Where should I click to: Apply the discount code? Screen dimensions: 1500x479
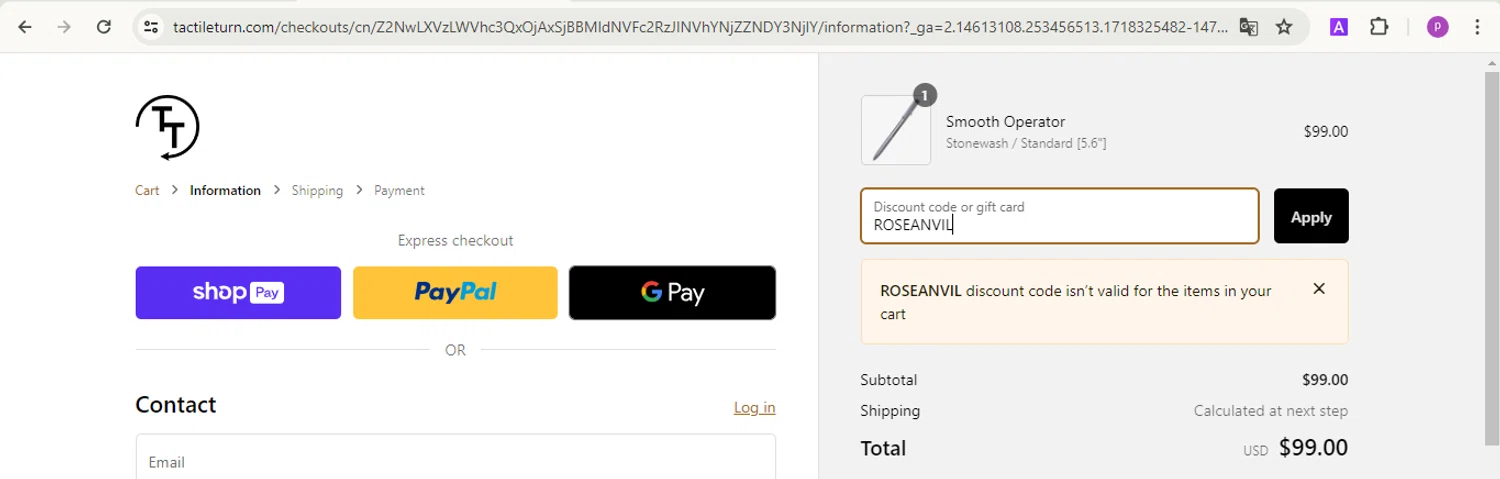pyautogui.click(x=1311, y=216)
